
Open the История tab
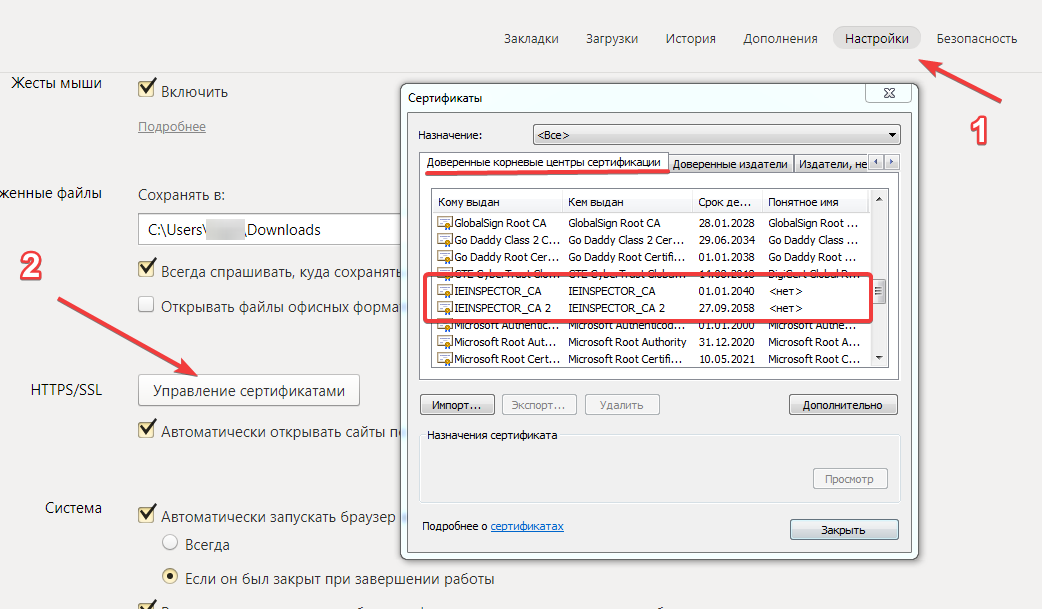pyautogui.click(x=690, y=39)
